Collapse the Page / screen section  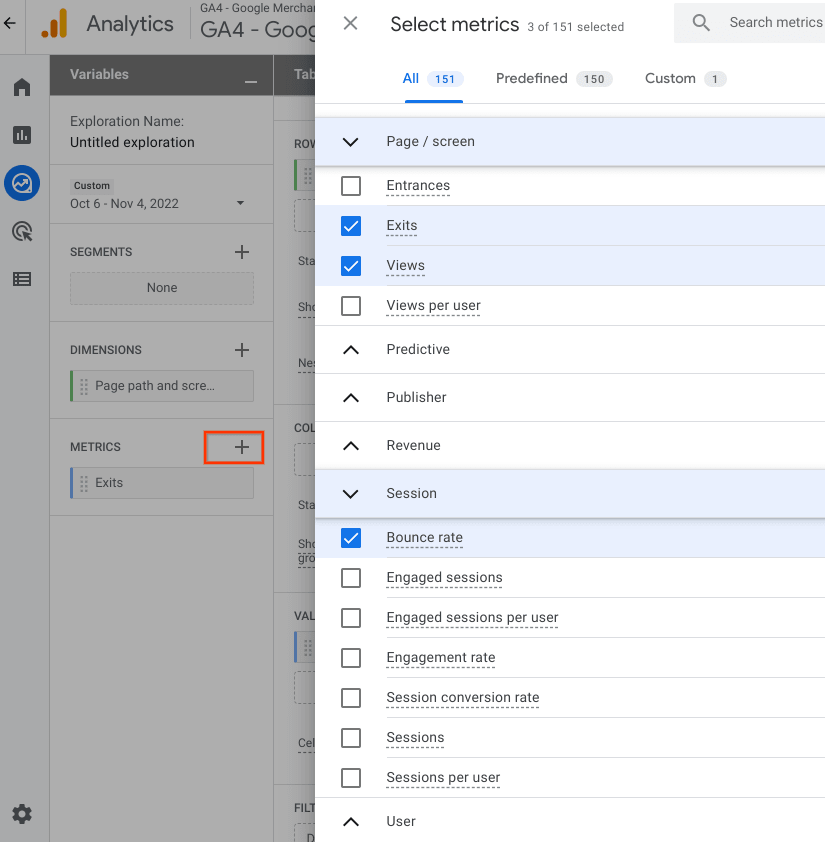(350, 142)
